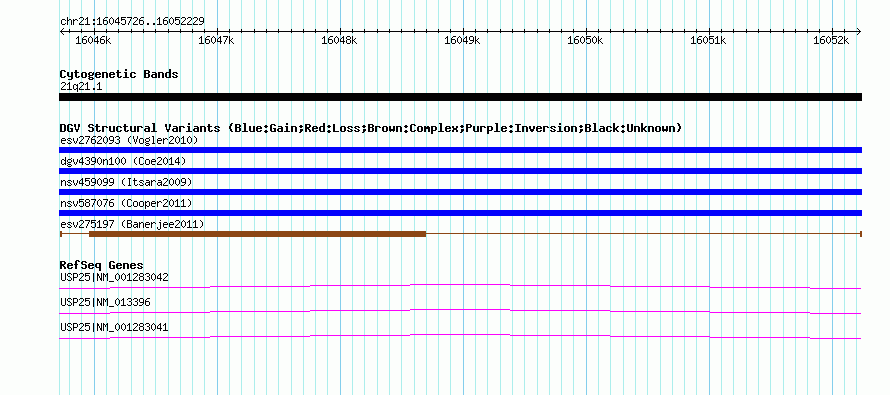Open variant esv275197 (Banerjee2011) label
Image resolution: width=890 pixels, height=395 pixels.
click(x=132, y=224)
